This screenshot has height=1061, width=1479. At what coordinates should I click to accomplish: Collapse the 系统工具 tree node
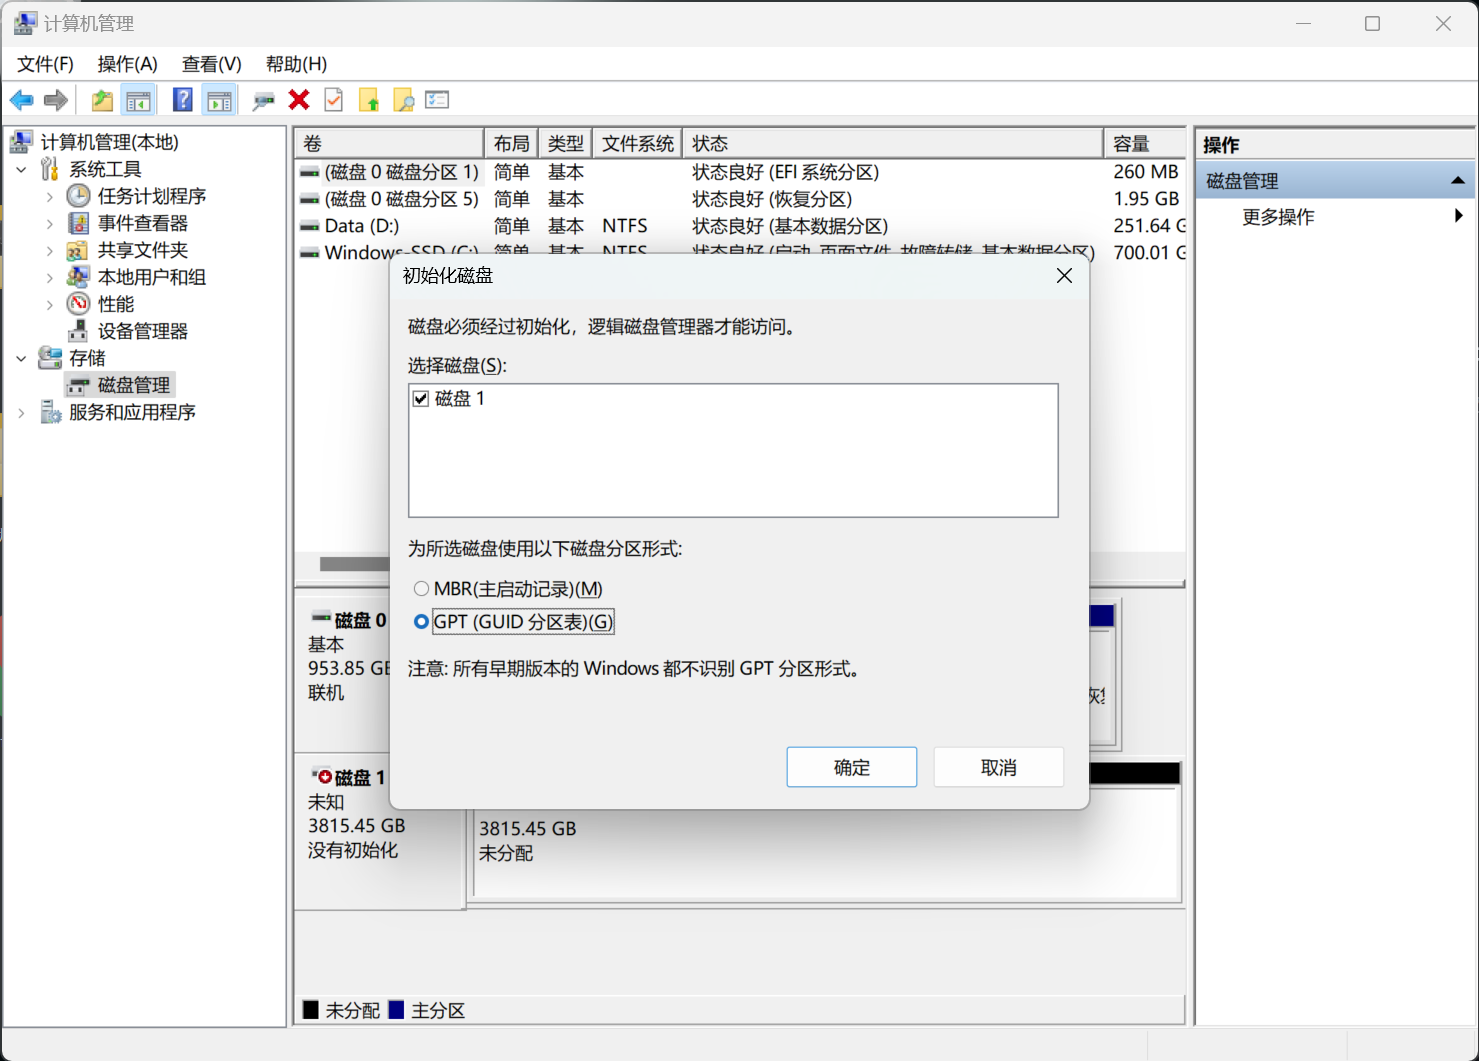point(22,170)
